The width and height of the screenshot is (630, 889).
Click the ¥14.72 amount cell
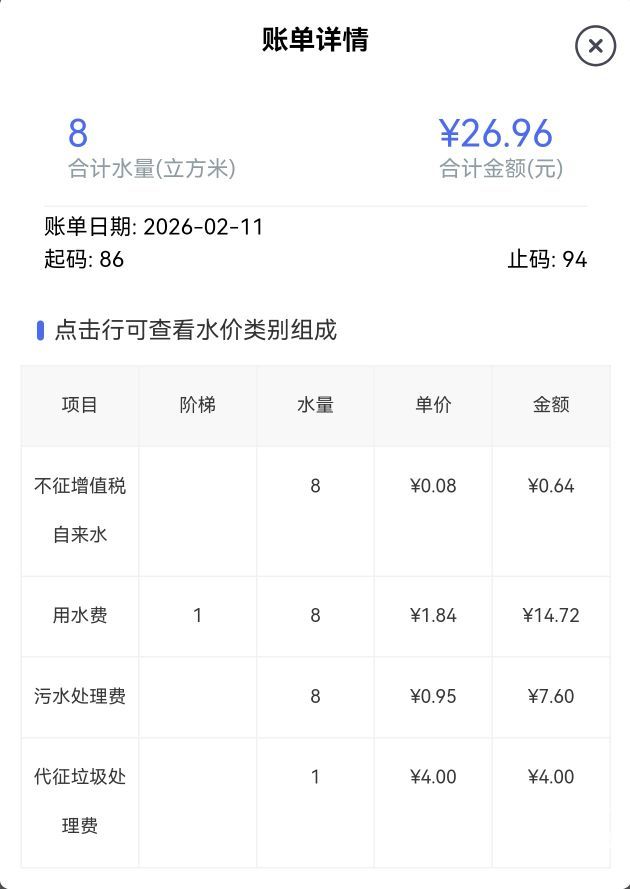(x=551, y=616)
